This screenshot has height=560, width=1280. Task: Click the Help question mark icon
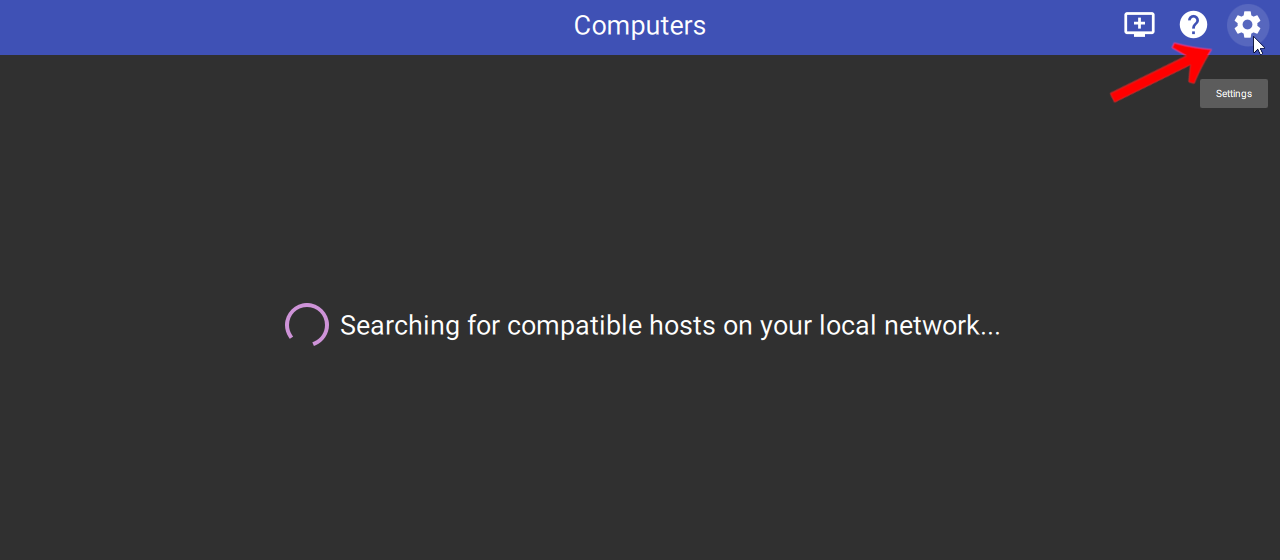(x=1193, y=25)
